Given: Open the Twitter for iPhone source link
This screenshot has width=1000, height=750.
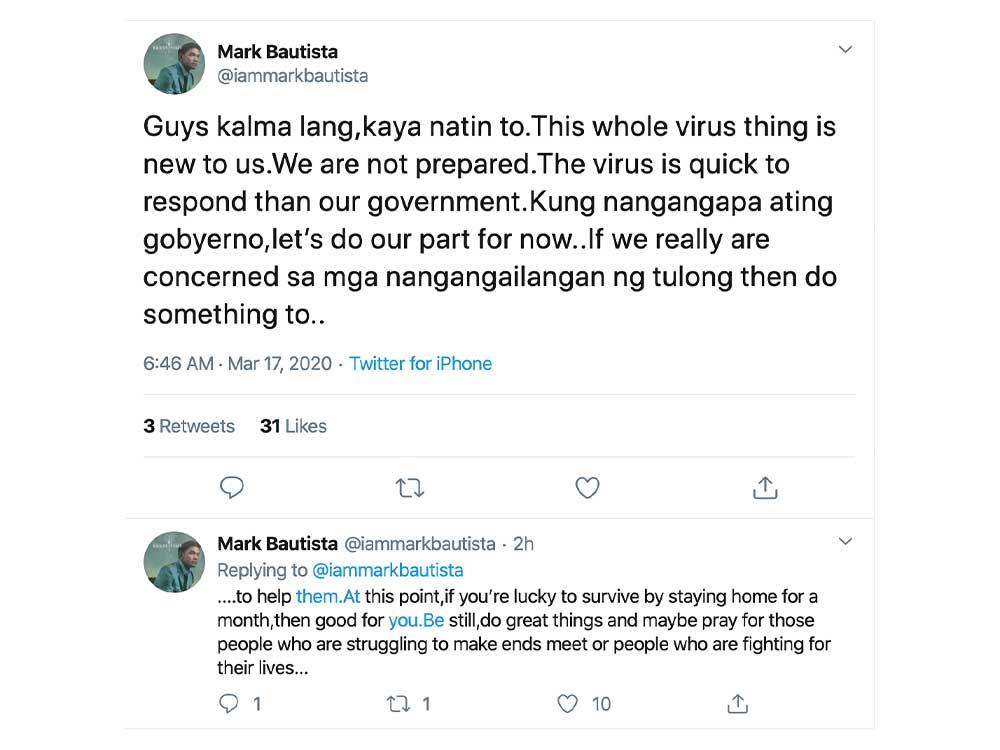Looking at the screenshot, I should click(x=420, y=364).
